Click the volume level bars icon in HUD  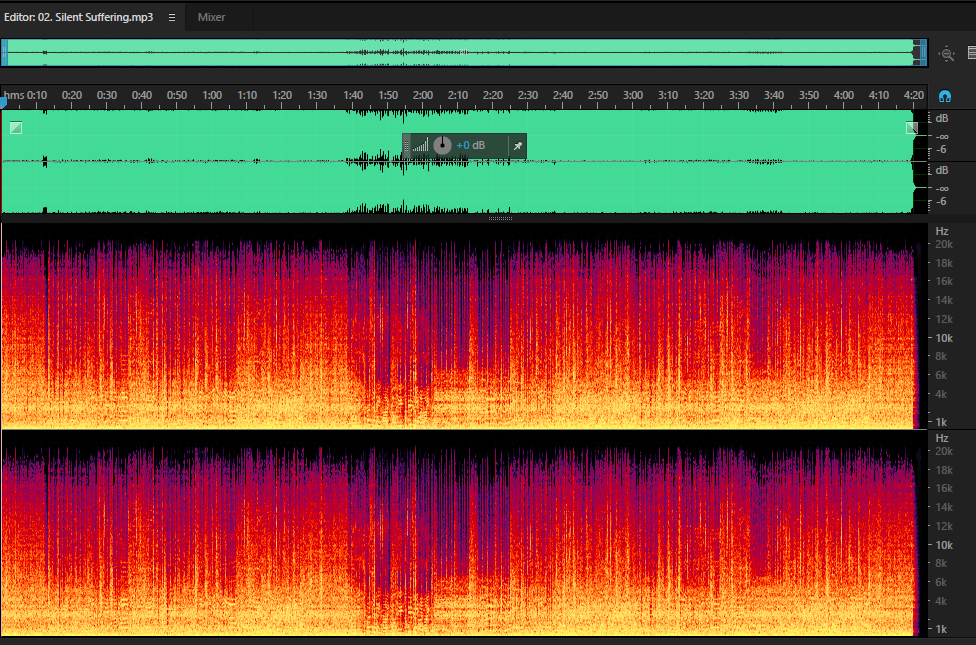coord(421,146)
